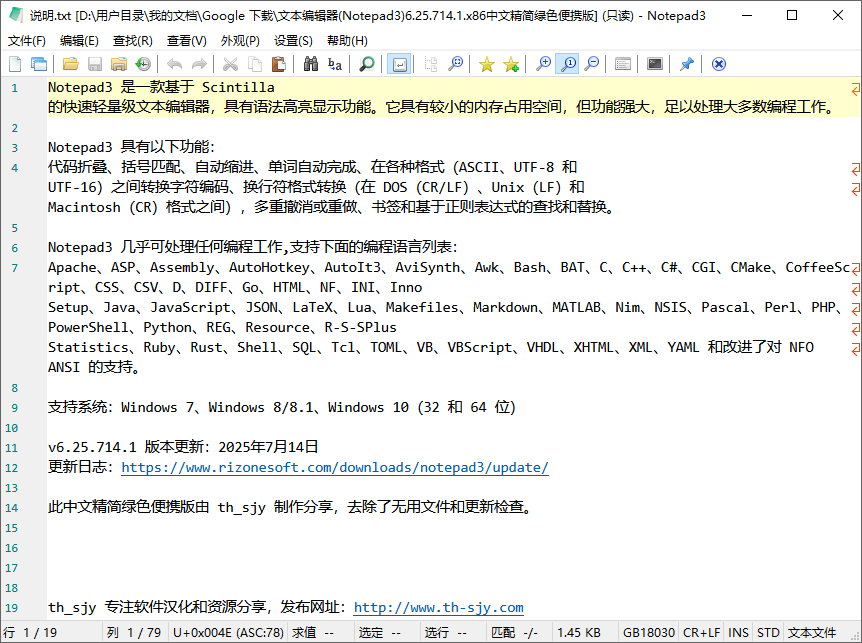The height and width of the screenshot is (643, 862).
Task: Open the GB18030 encoding selector
Action: point(647,633)
